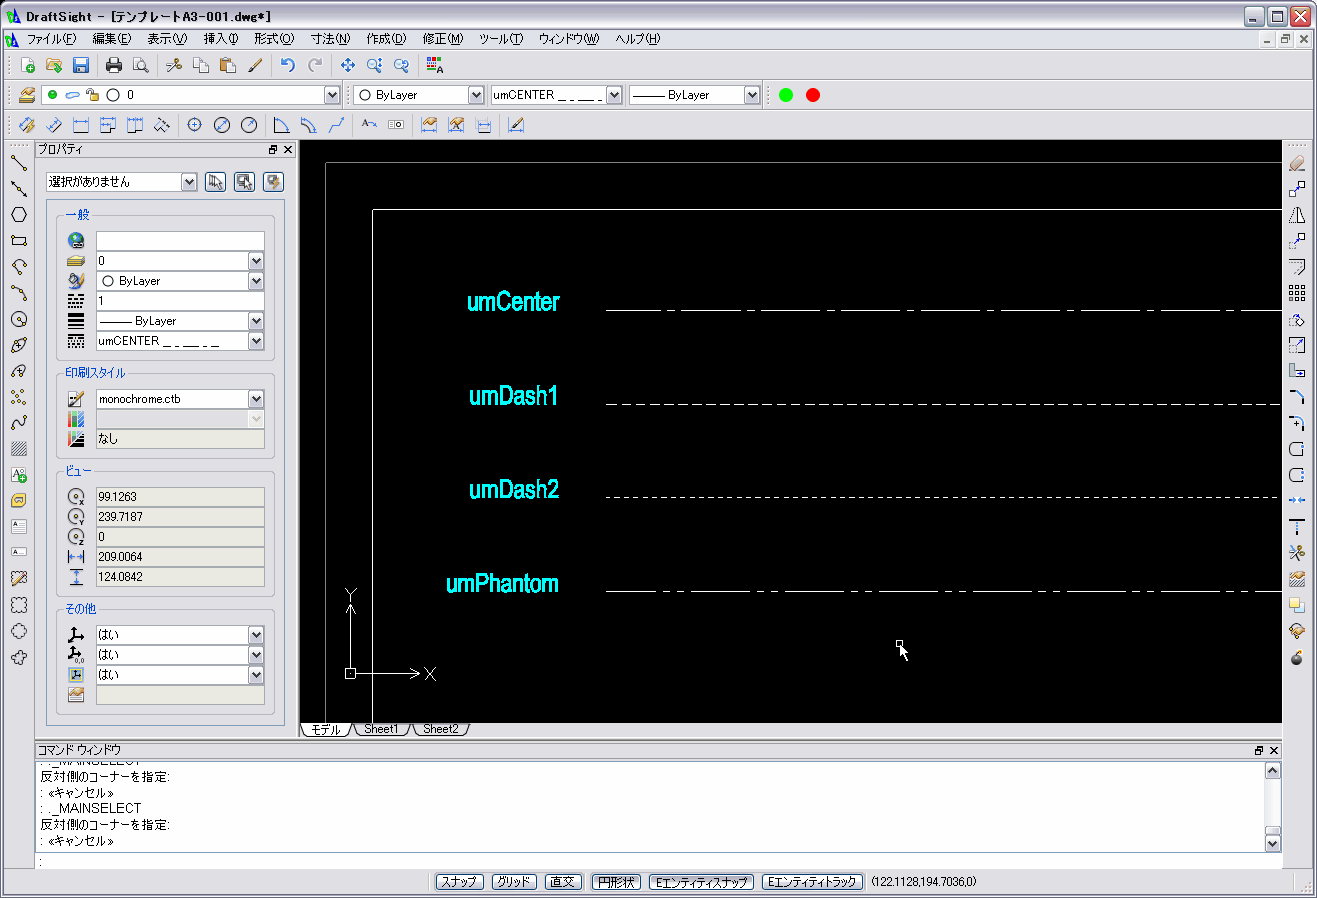Viewport: 1317px width, 898px height.
Task: Select the Mirror tool in right toolbar
Action: click(x=1297, y=214)
